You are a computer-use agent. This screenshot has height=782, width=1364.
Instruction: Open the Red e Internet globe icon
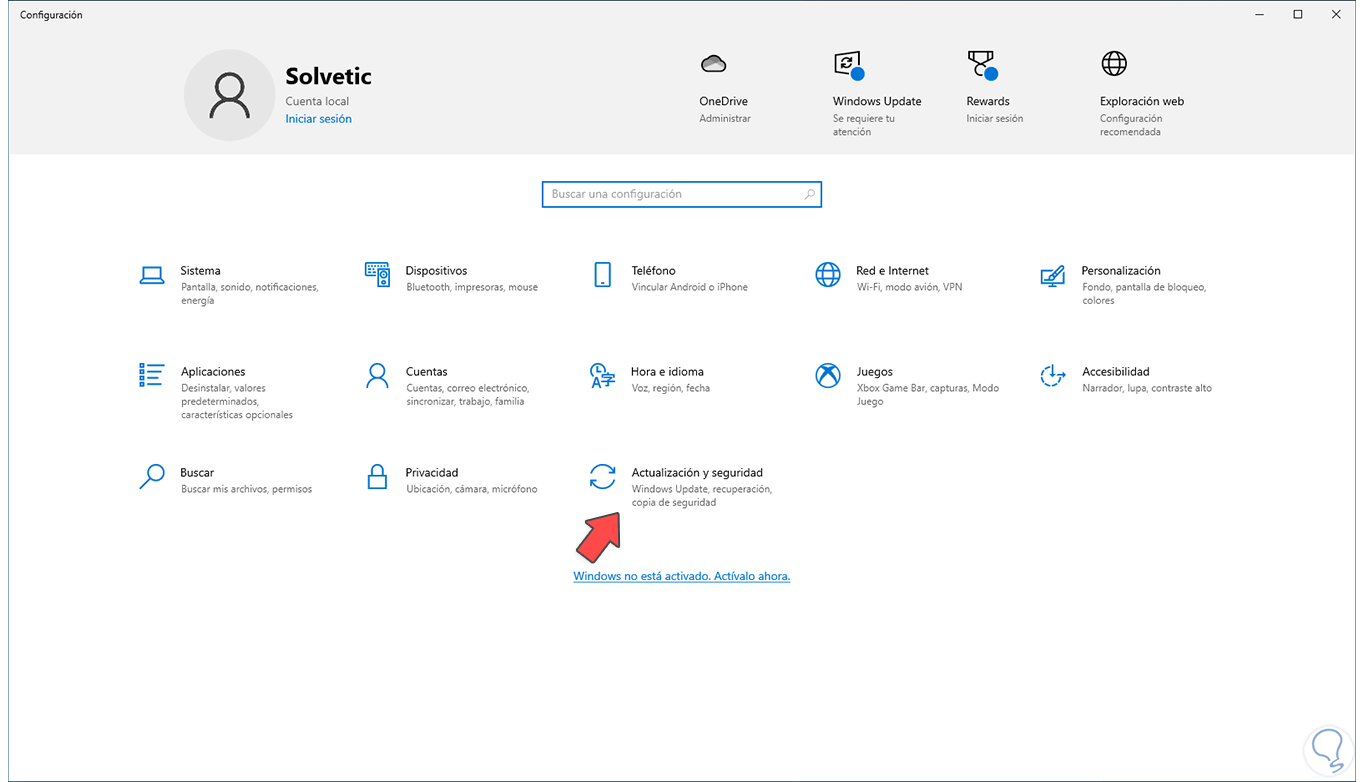click(x=828, y=275)
